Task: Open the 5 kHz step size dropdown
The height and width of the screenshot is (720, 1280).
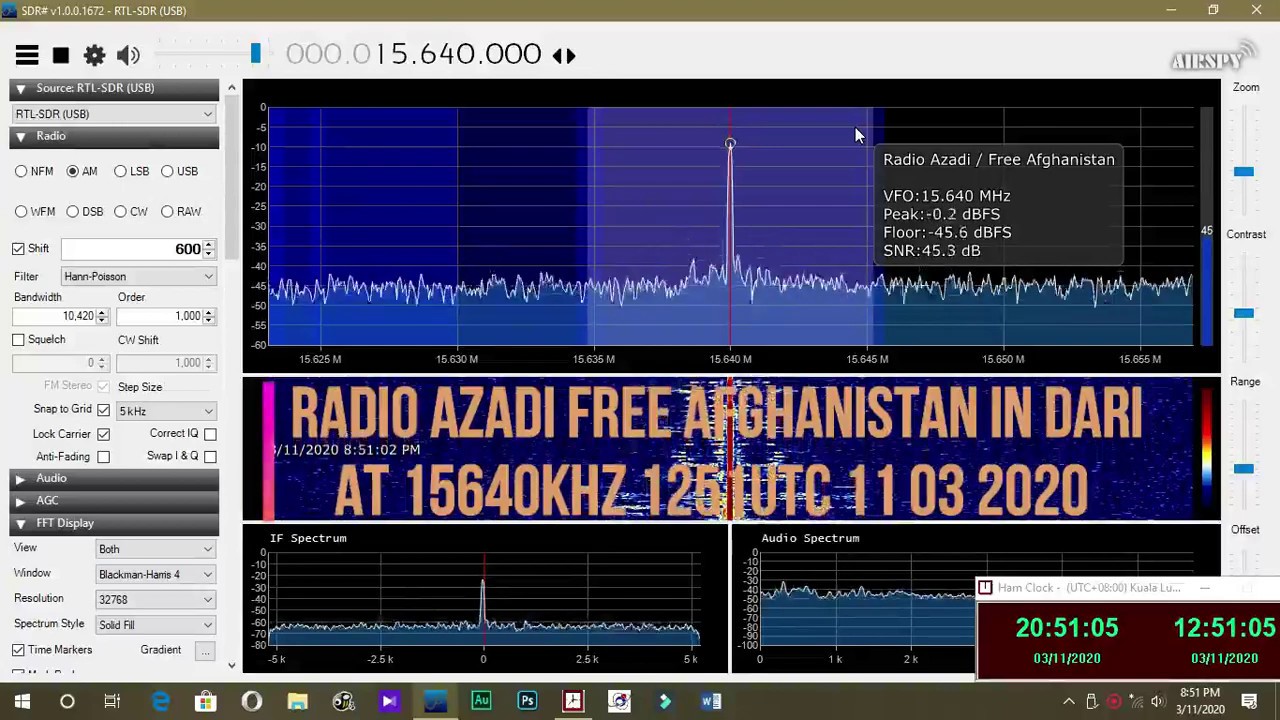Action: [x=166, y=411]
